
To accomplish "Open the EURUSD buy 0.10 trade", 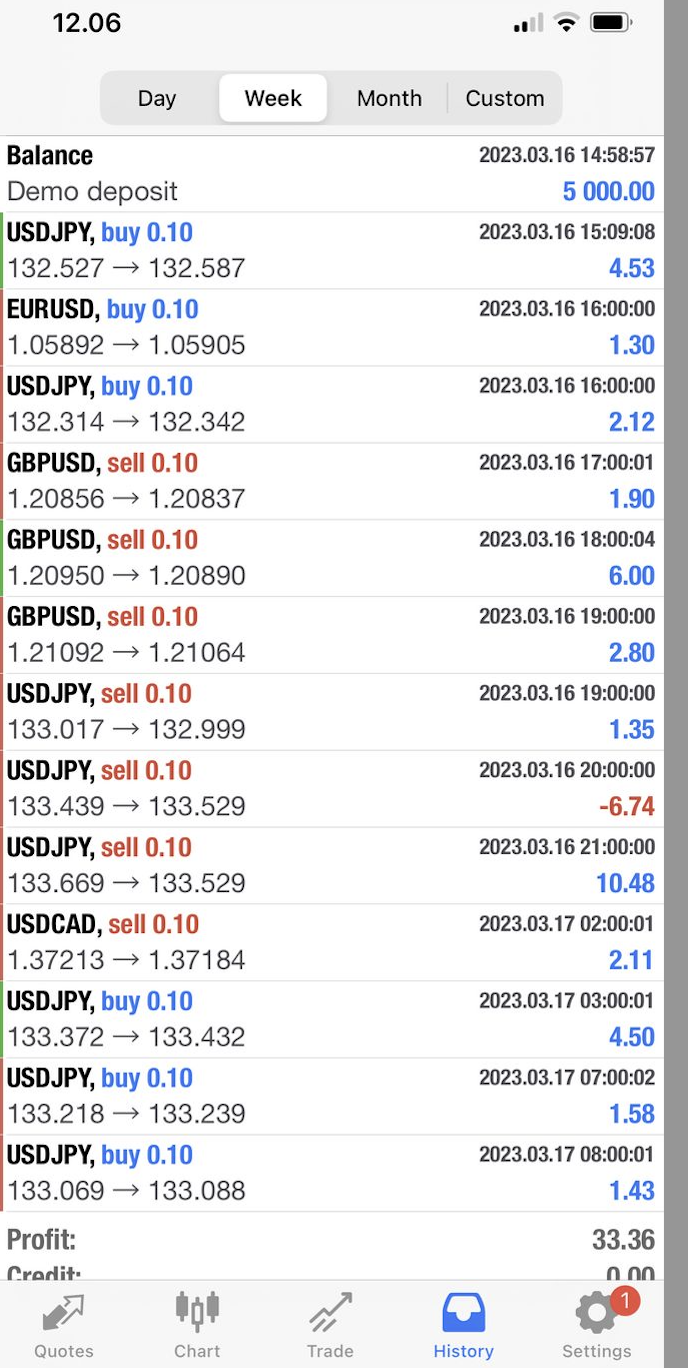I will pyautogui.click(x=331, y=328).
